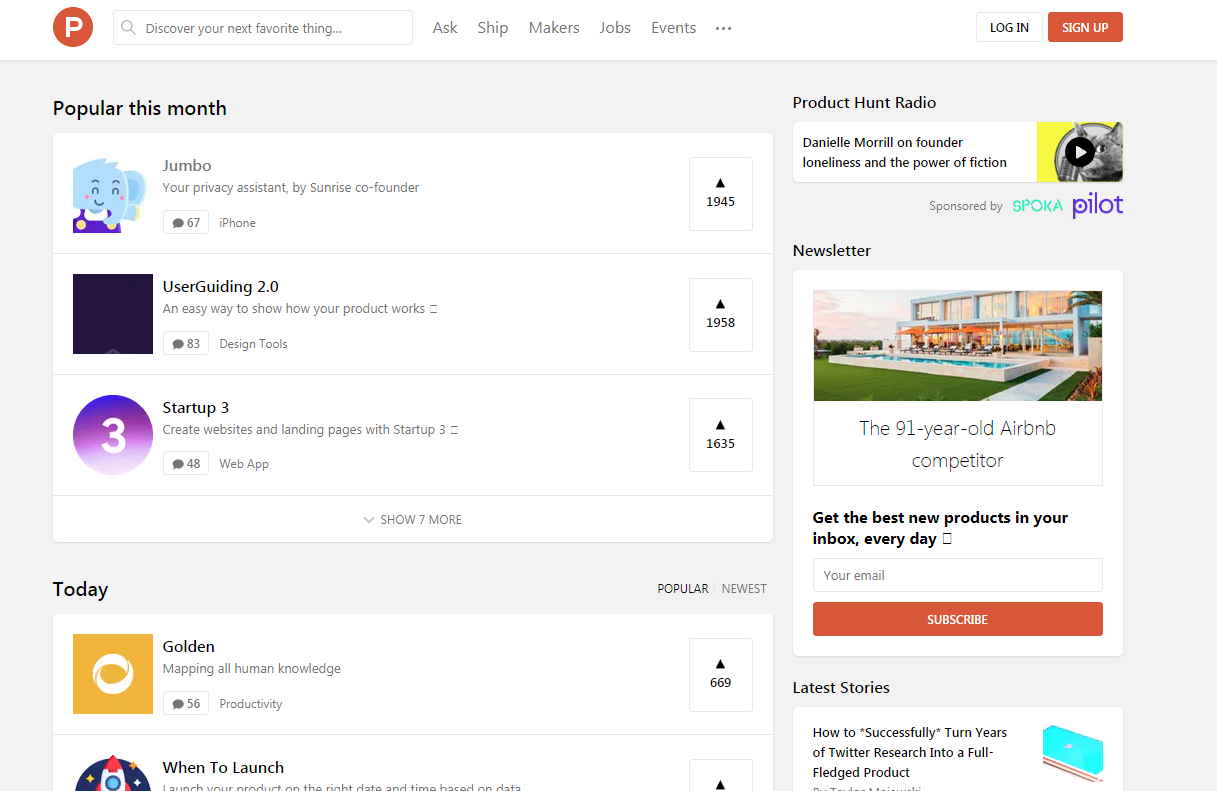Screen dimensions: 1217x791
Task: Expand SHOW 7 MORE products
Action: [x=413, y=519]
